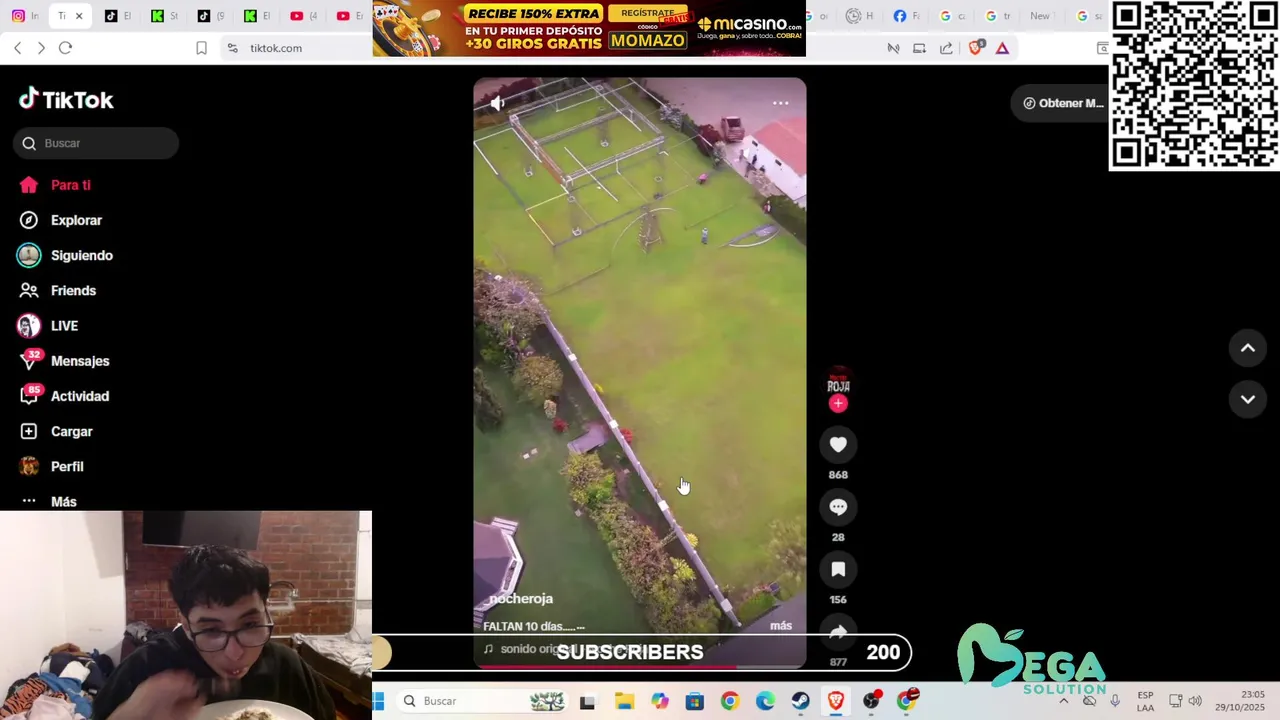Click the Brave Rewards triangle icon
Screen dimensions: 1280x720
point(1002,48)
